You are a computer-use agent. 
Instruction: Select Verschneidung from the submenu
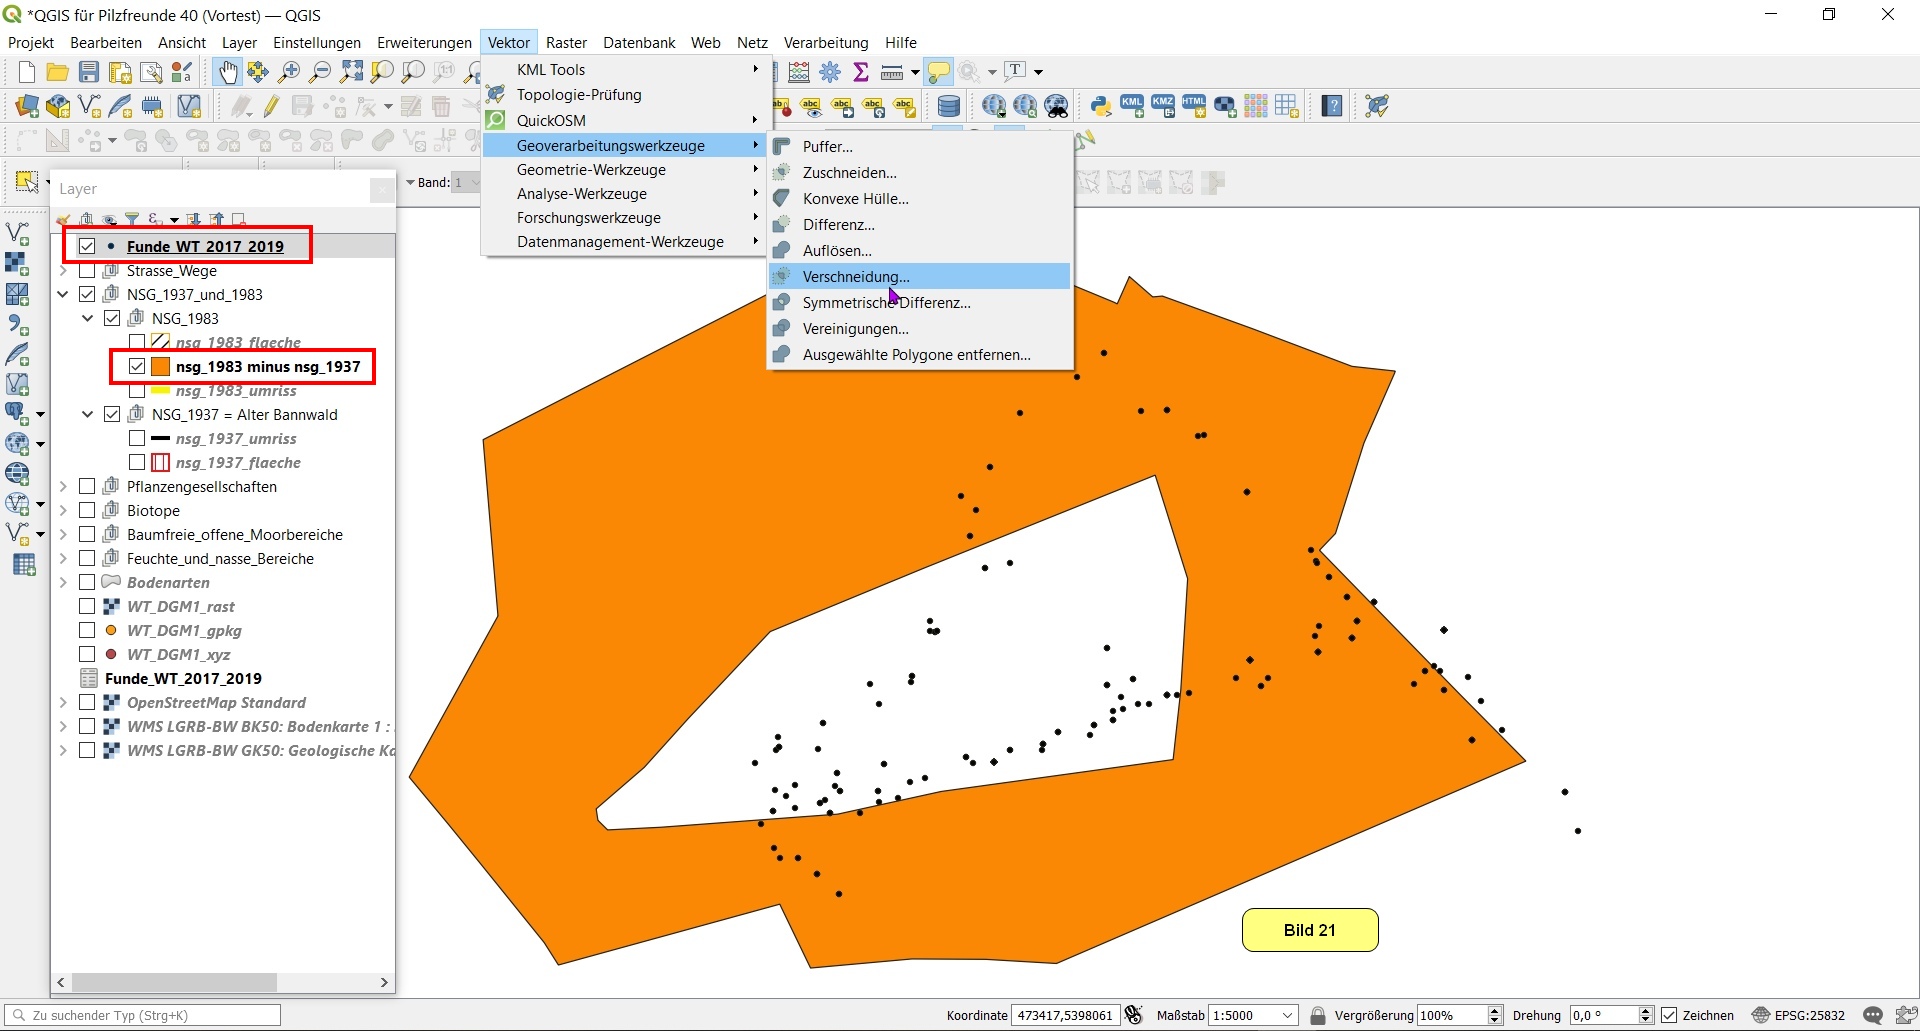(x=856, y=277)
